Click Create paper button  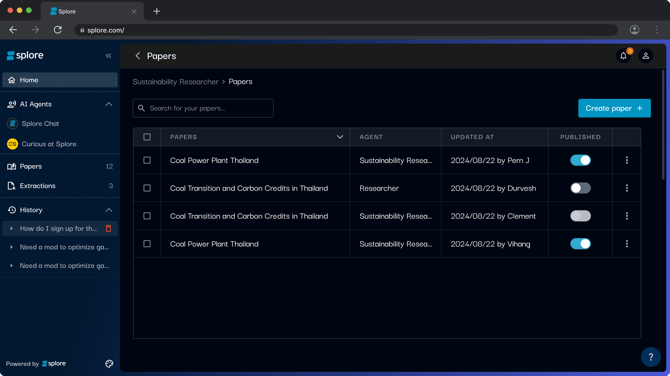pyautogui.click(x=614, y=108)
